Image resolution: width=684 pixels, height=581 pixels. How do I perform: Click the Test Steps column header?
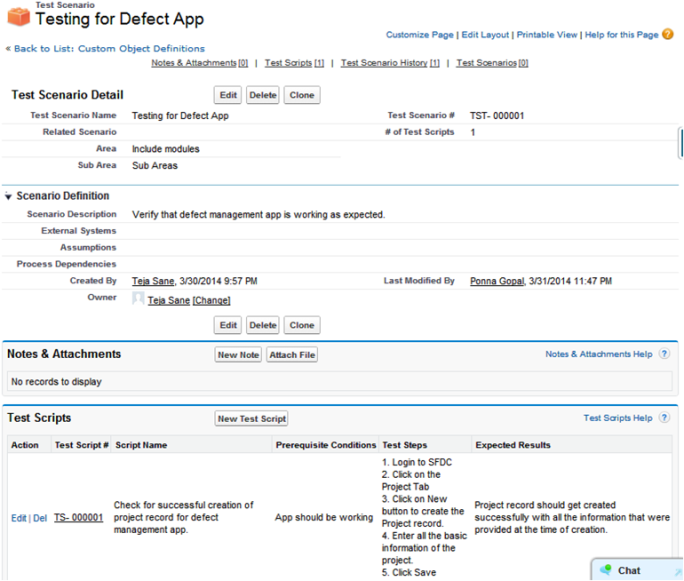click(x=404, y=445)
